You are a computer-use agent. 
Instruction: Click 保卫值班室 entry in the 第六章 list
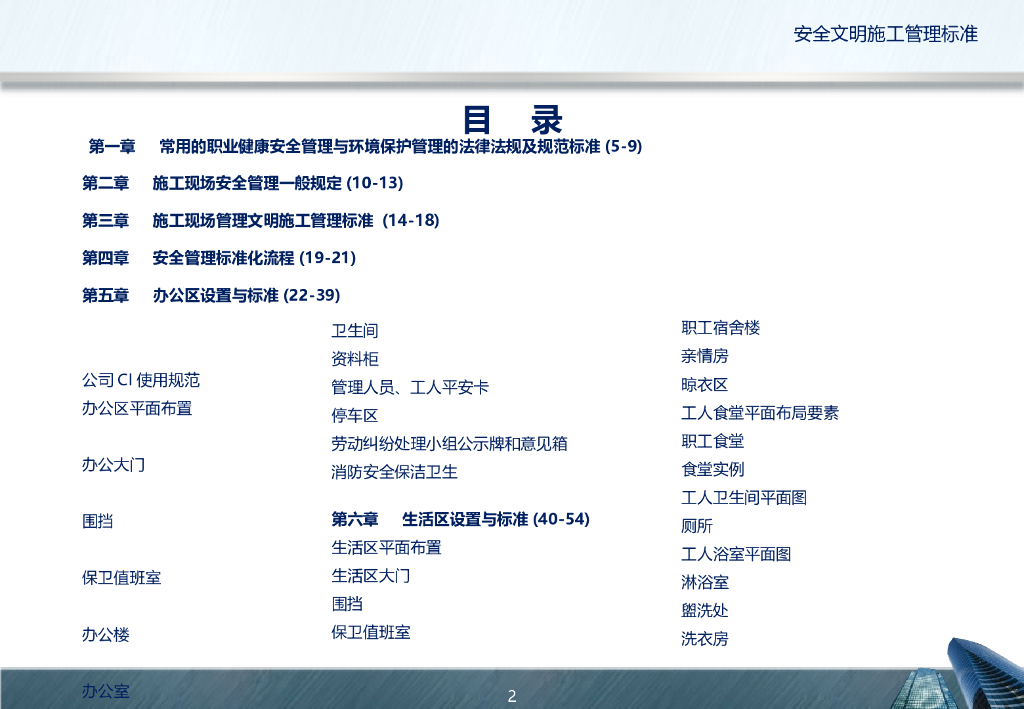tap(371, 632)
